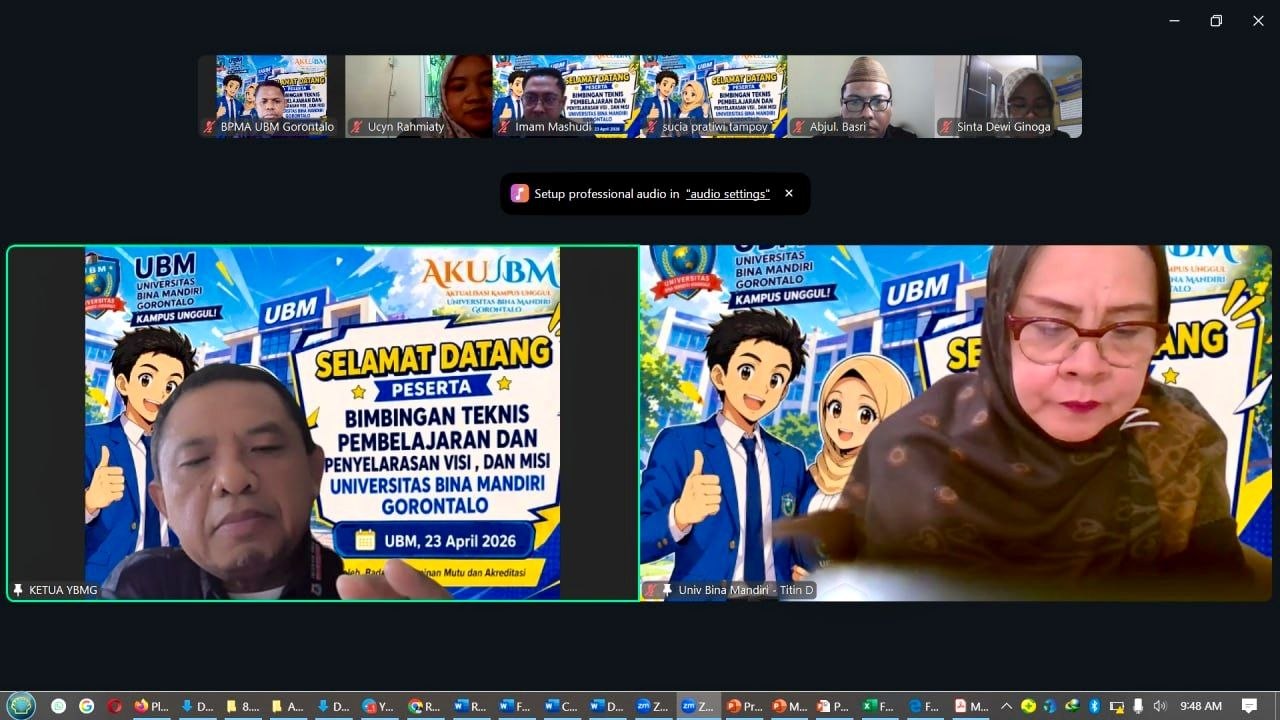1280x720 pixels.
Task: Switch to Edge browser window in taskbar
Action: [x=925, y=706]
